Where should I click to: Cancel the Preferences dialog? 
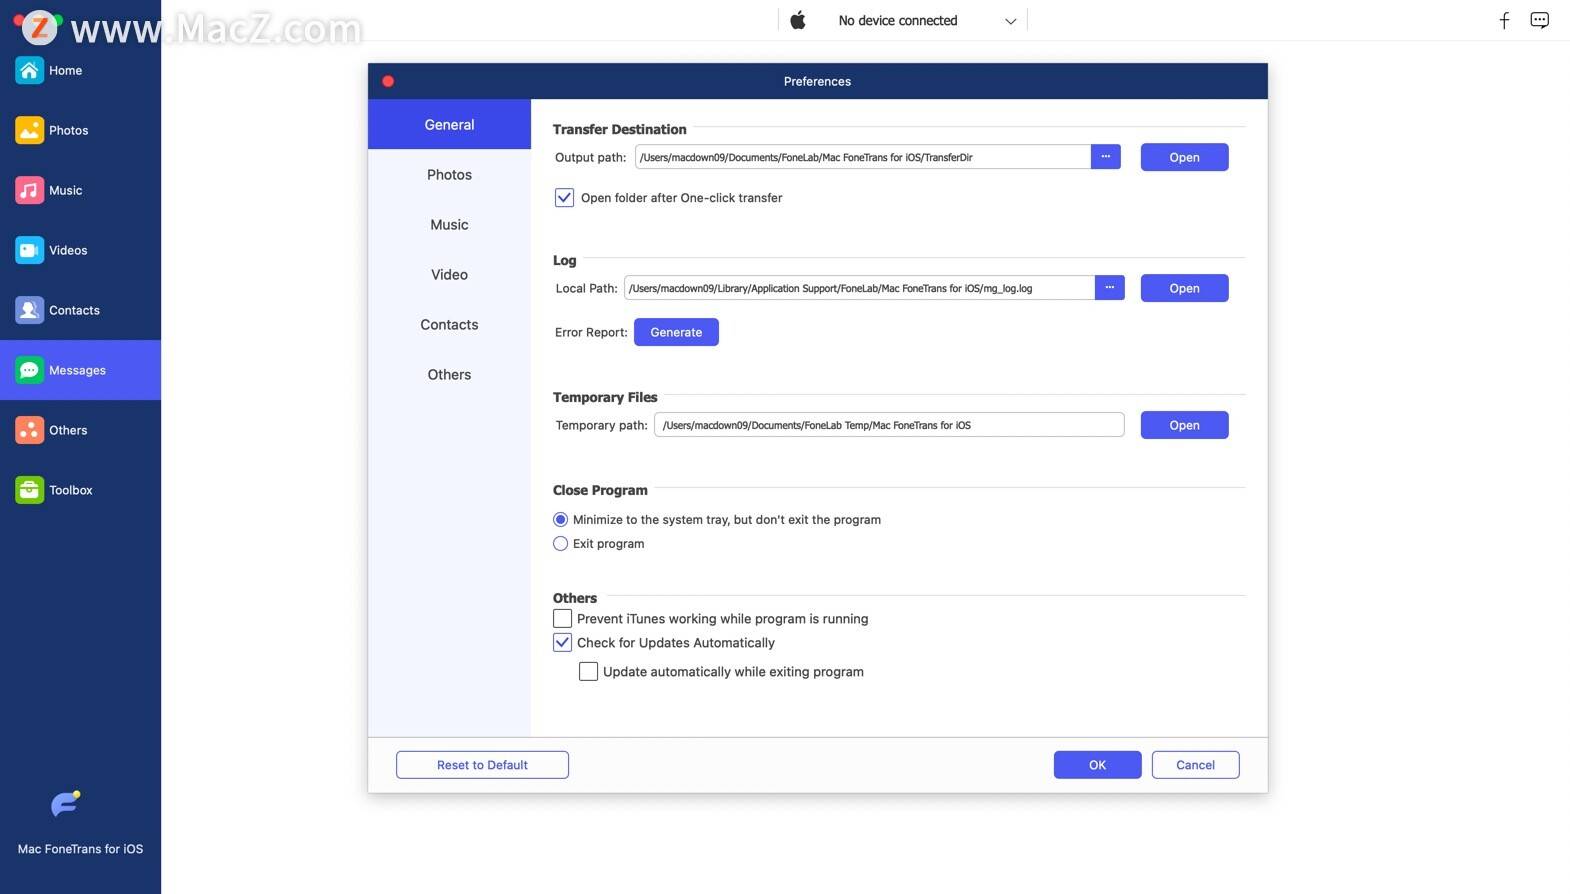click(x=1195, y=765)
